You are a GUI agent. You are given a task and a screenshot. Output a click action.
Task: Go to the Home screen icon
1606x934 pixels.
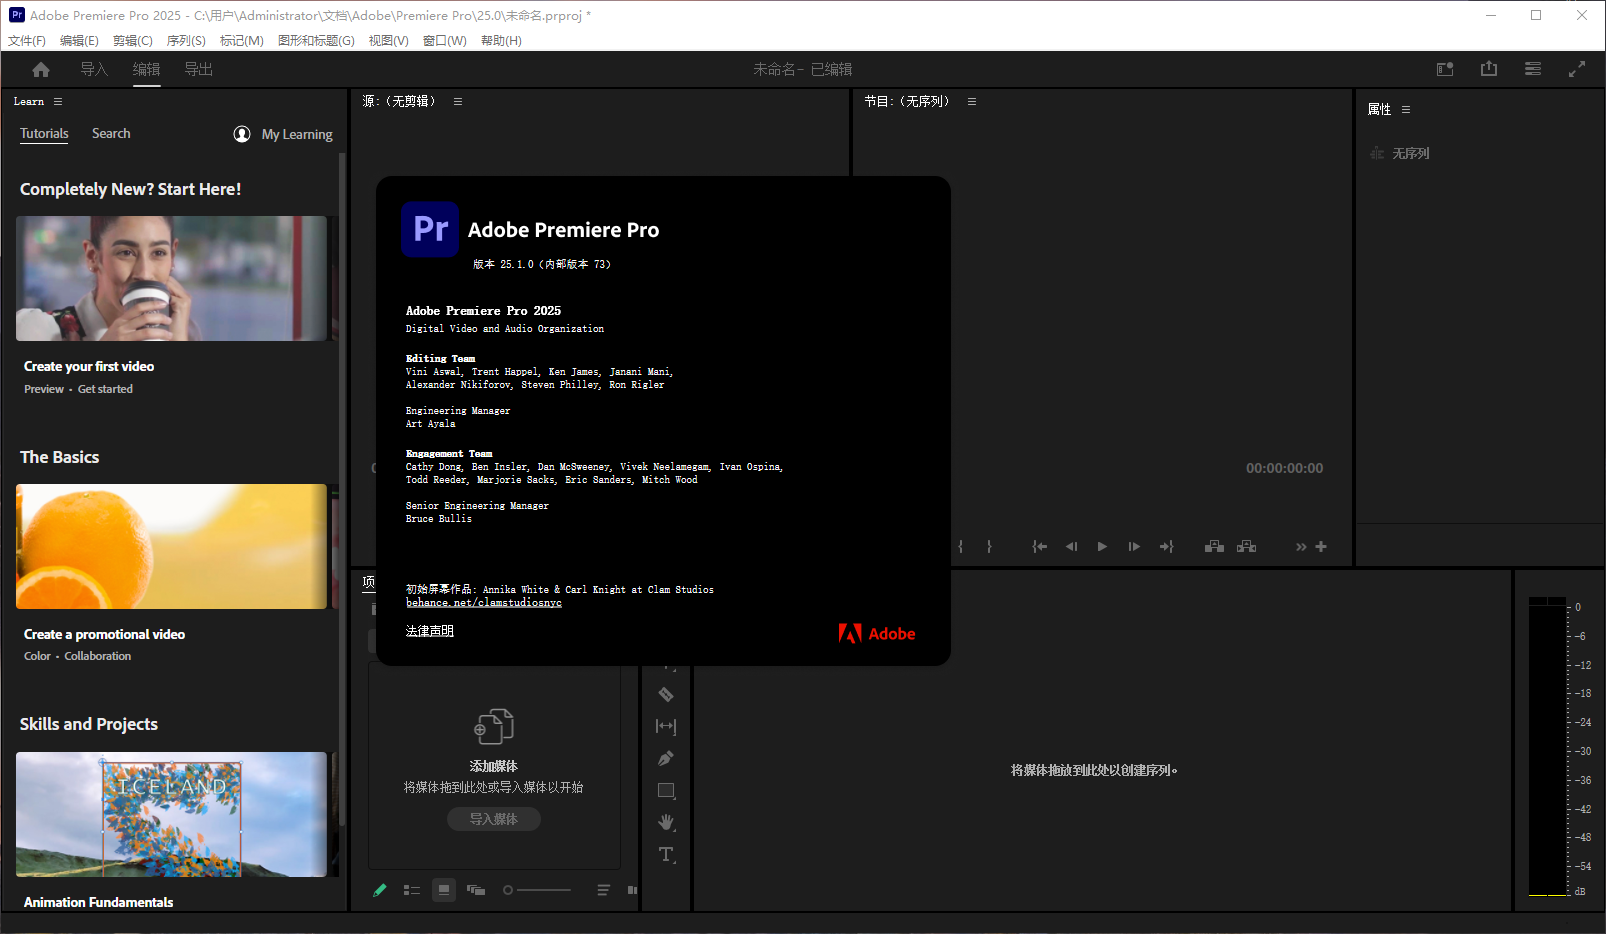(x=41, y=69)
